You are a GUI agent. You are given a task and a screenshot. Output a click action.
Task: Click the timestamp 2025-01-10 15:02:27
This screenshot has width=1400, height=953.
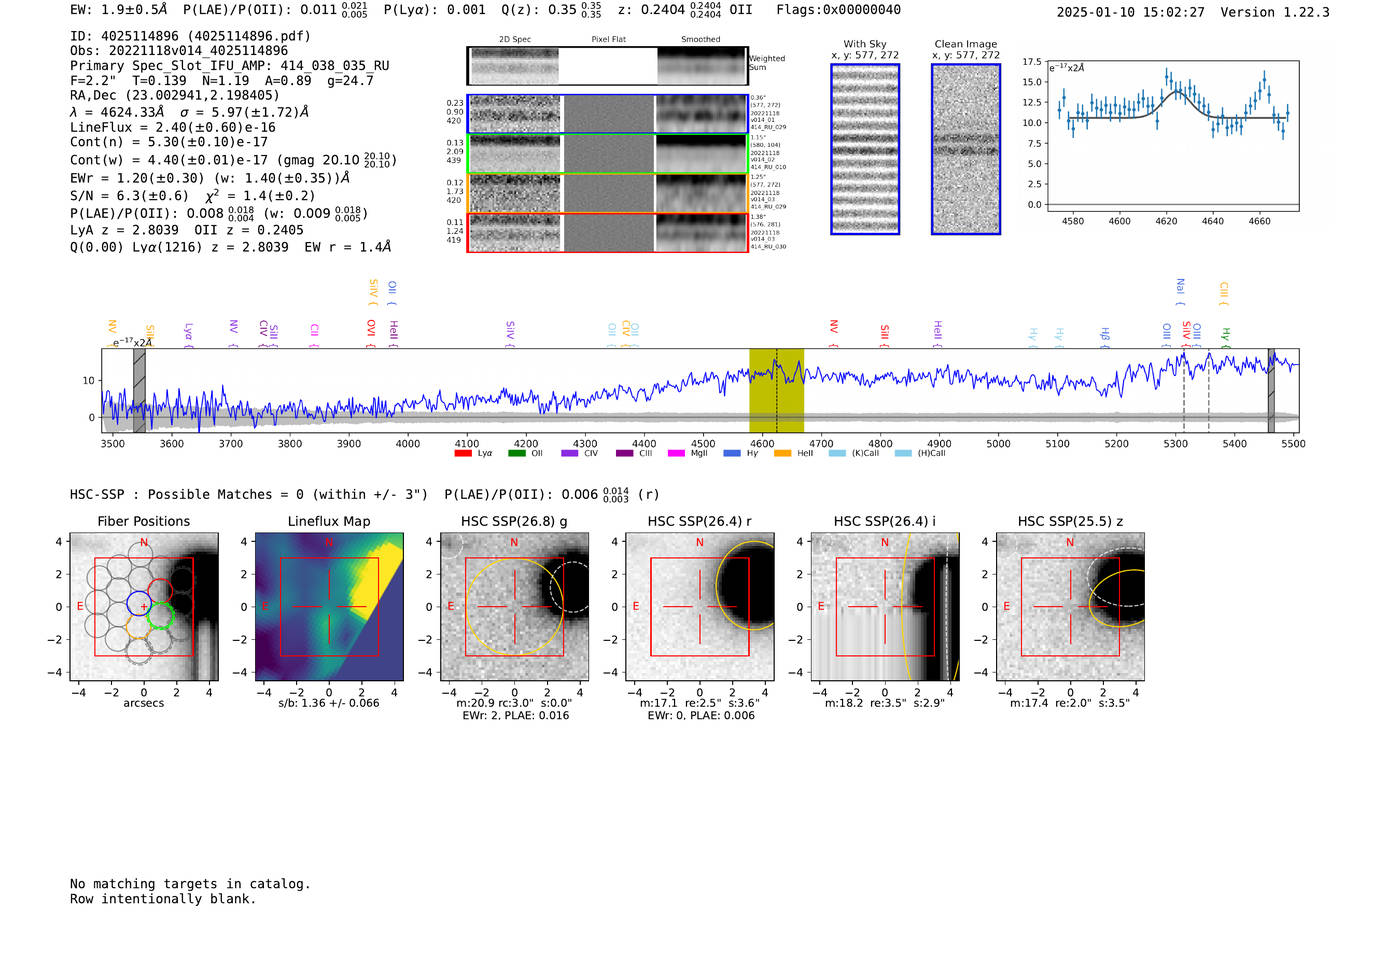1130,12
